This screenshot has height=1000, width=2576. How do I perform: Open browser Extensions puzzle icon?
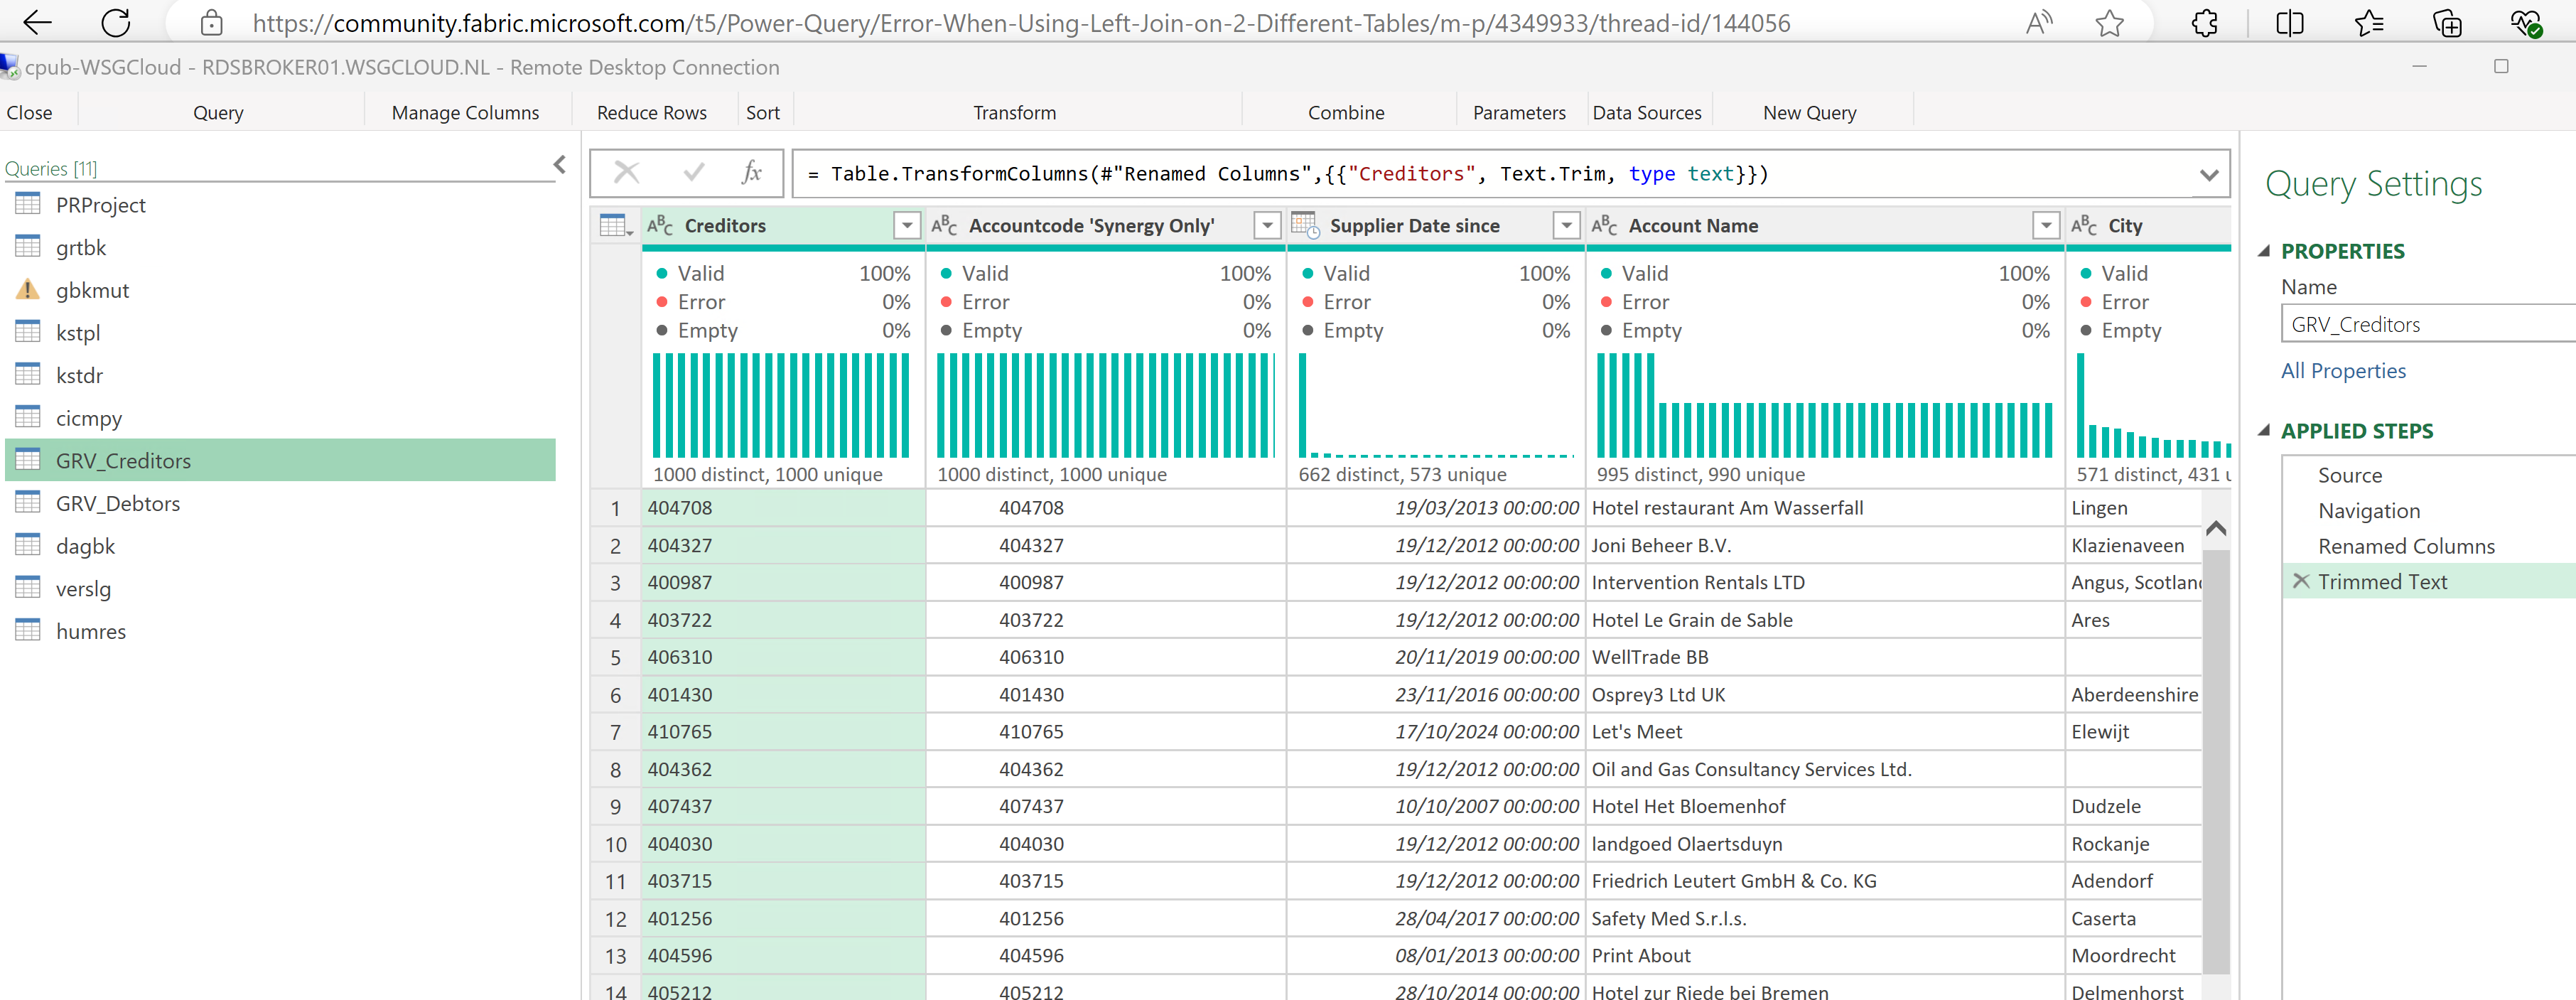click(2204, 22)
